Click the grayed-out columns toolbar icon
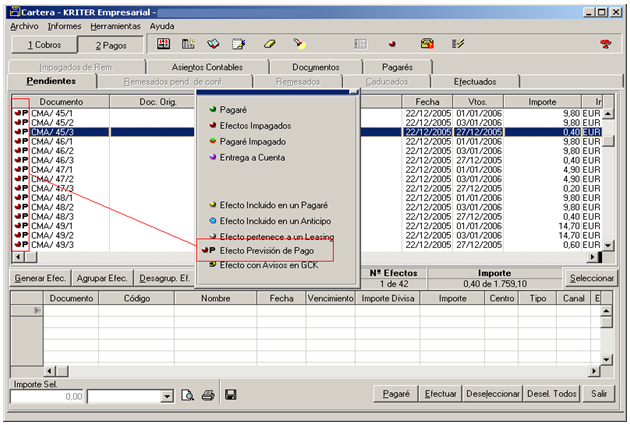 tap(360, 44)
